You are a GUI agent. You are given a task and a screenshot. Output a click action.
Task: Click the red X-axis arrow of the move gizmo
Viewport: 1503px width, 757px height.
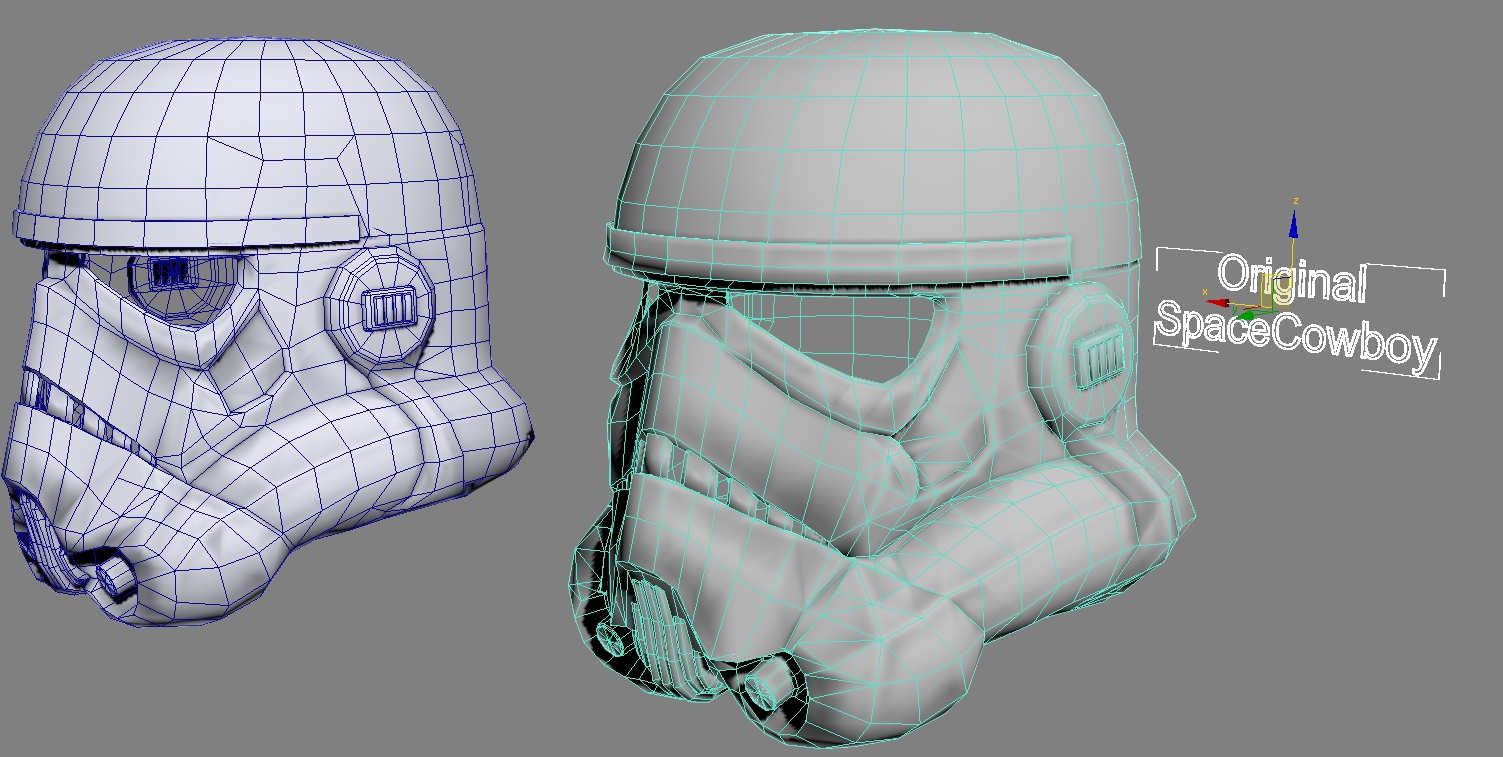(x=1220, y=301)
